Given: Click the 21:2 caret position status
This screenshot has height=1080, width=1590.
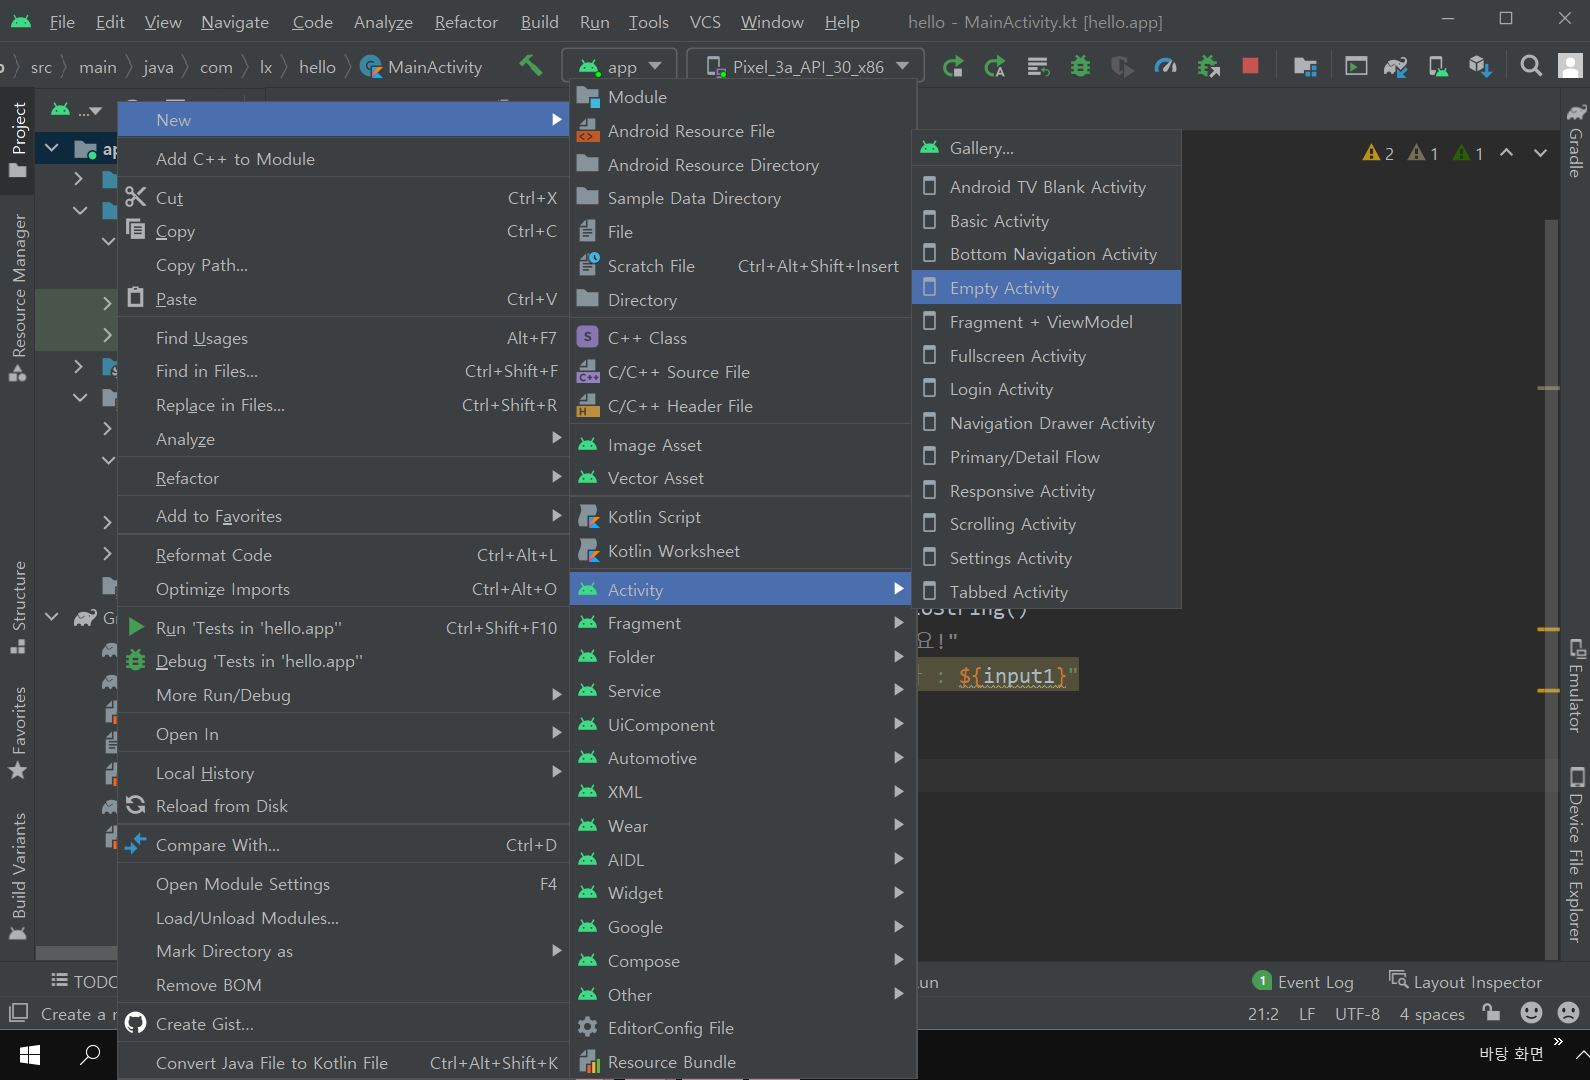Looking at the screenshot, I should [1263, 1014].
